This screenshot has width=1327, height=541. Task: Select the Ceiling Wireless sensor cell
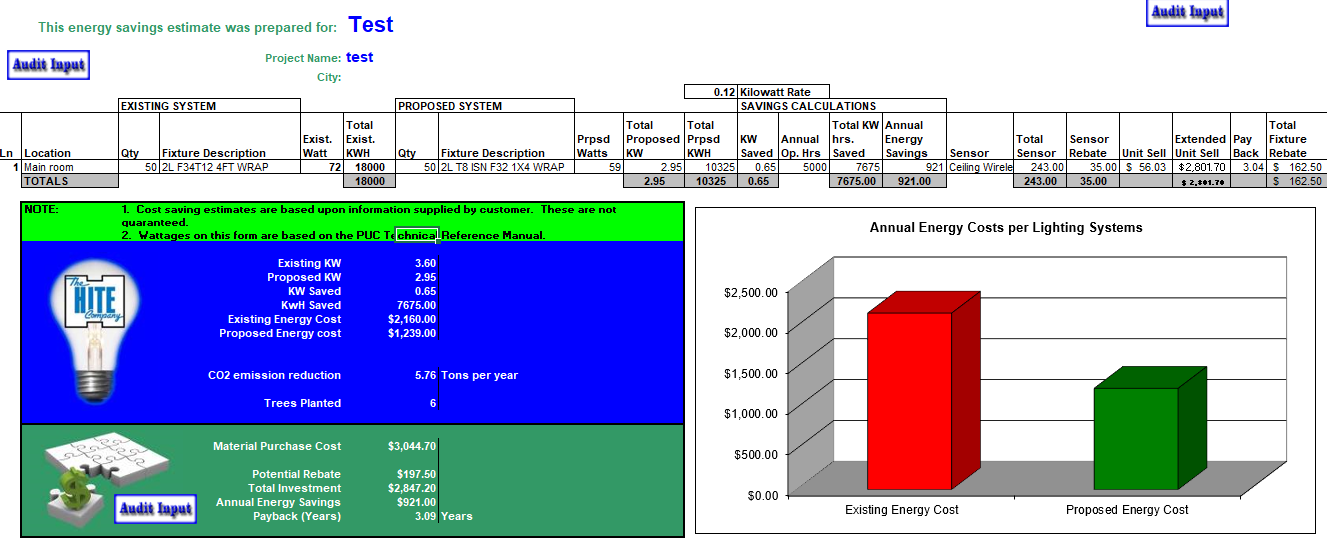coord(980,167)
